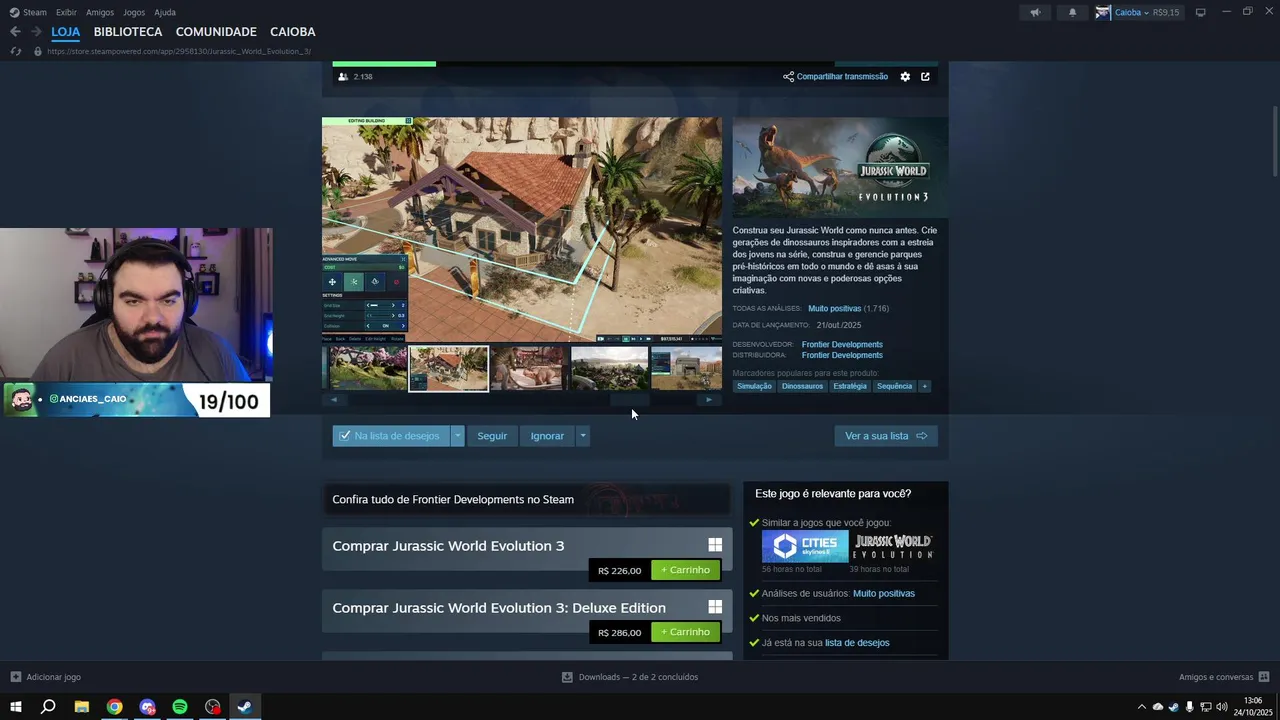The width and height of the screenshot is (1280, 720).
Task: Open the lista de desejos link
Action: 857,643
